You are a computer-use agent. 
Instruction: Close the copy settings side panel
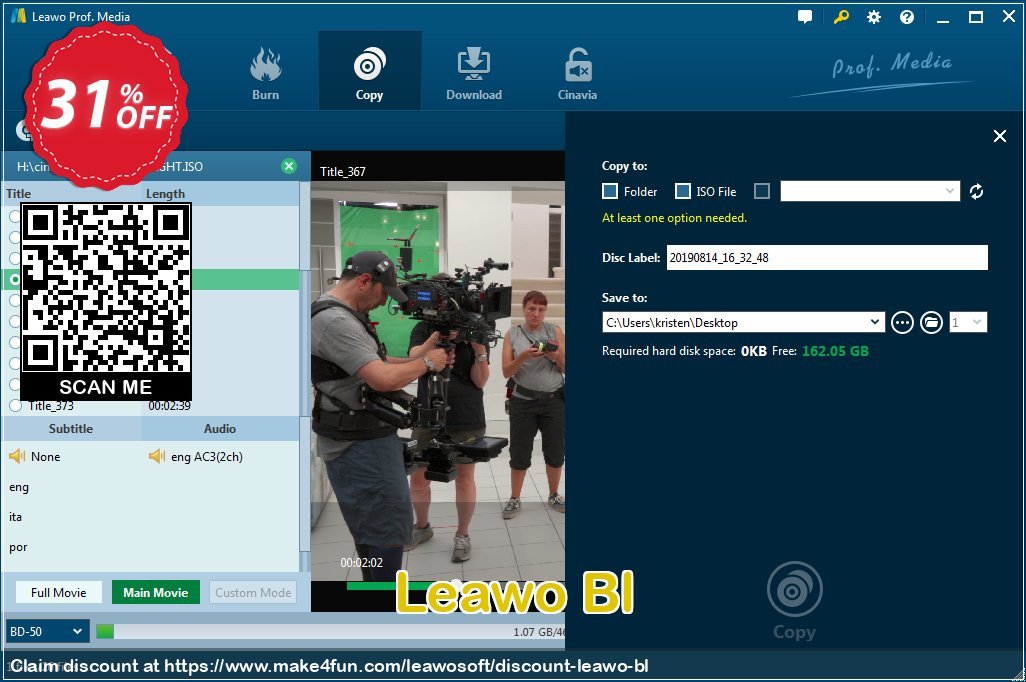tap(999, 136)
